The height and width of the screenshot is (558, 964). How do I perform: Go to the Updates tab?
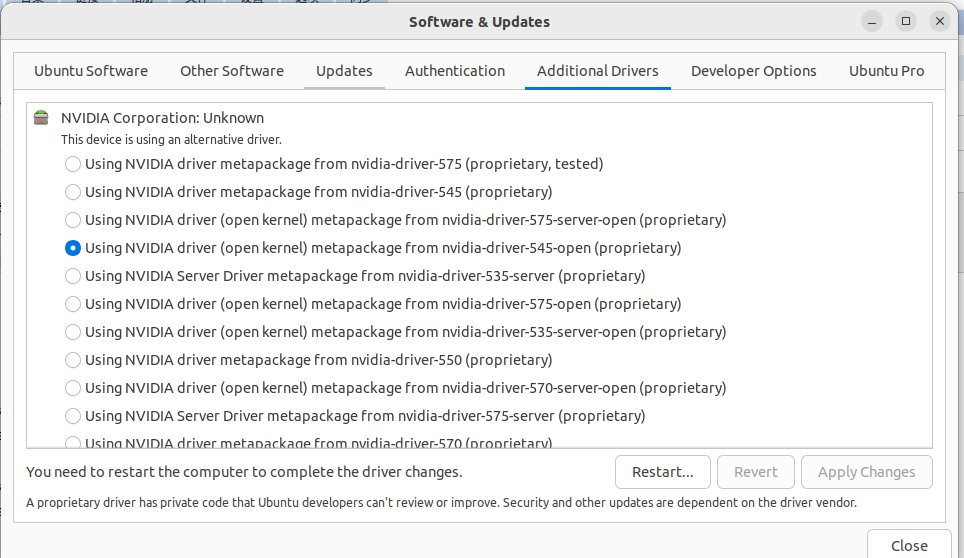click(x=344, y=71)
